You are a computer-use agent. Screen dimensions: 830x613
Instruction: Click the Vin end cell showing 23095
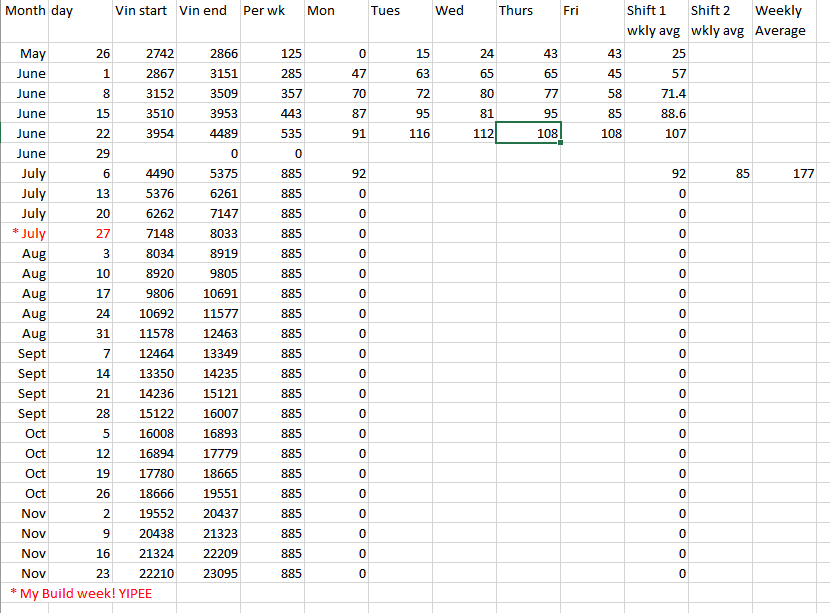(x=208, y=573)
